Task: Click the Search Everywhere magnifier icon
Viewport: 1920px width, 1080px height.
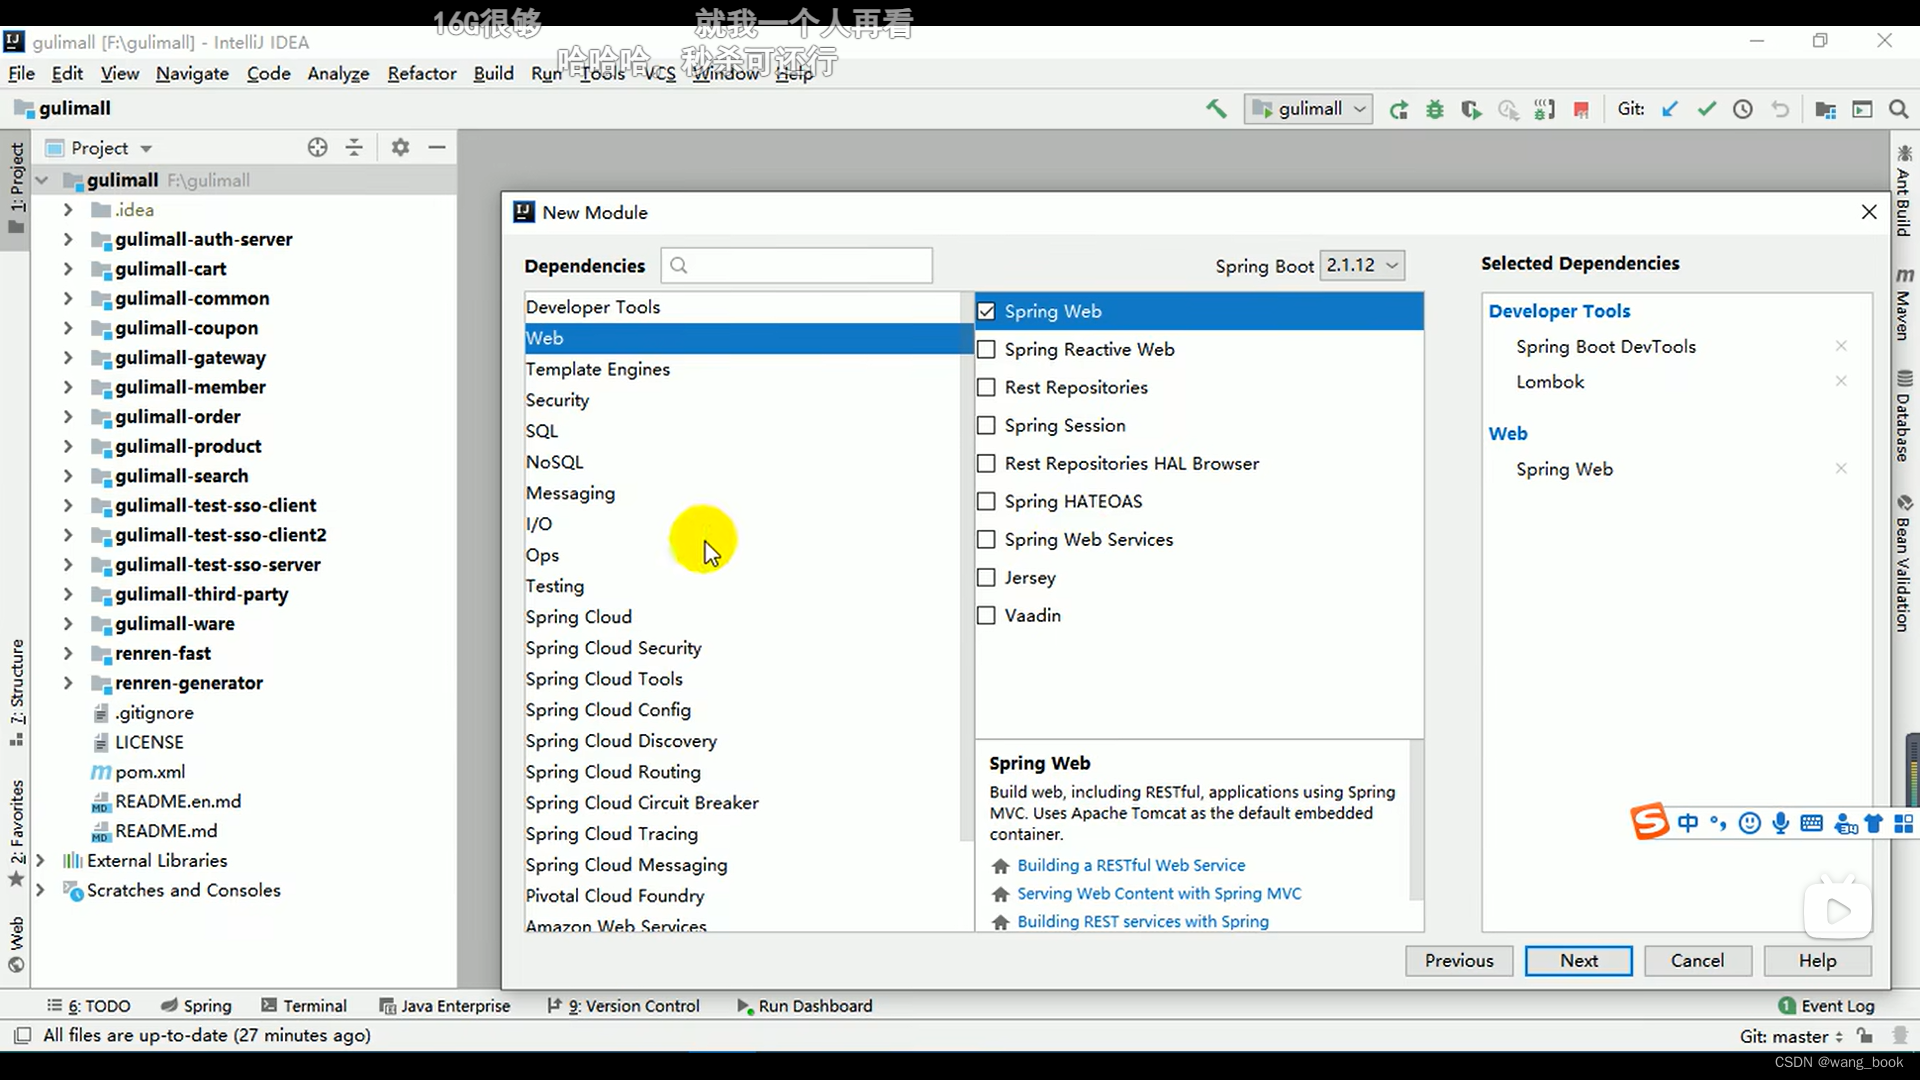Action: pos(1898,110)
